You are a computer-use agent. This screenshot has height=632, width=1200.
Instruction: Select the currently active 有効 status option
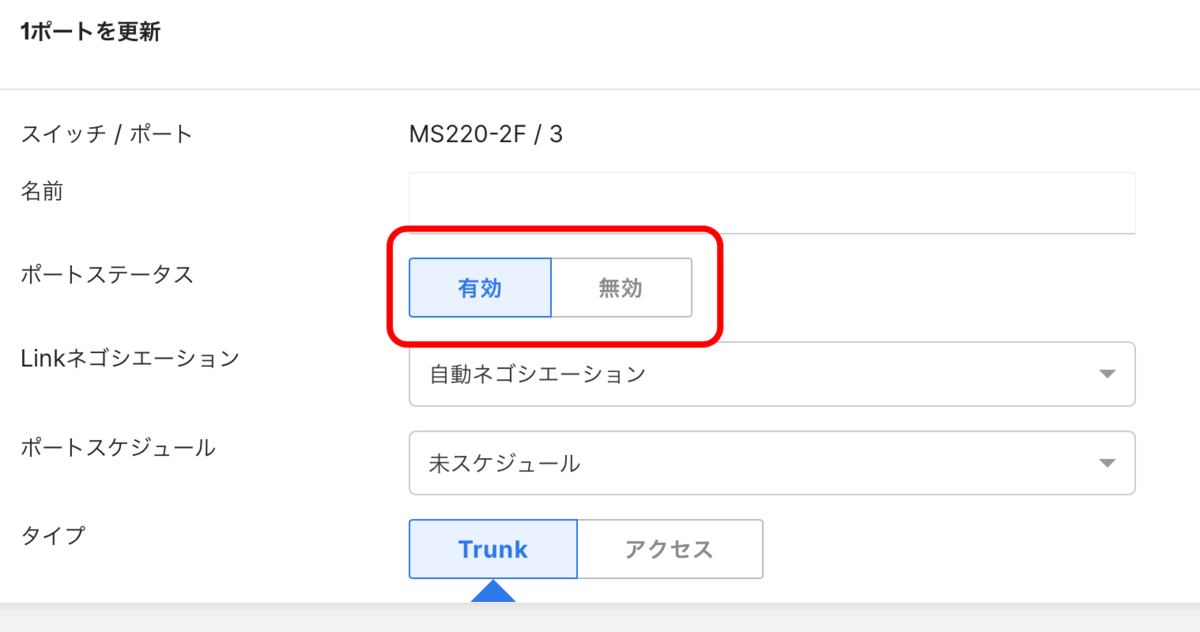(480, 287)
